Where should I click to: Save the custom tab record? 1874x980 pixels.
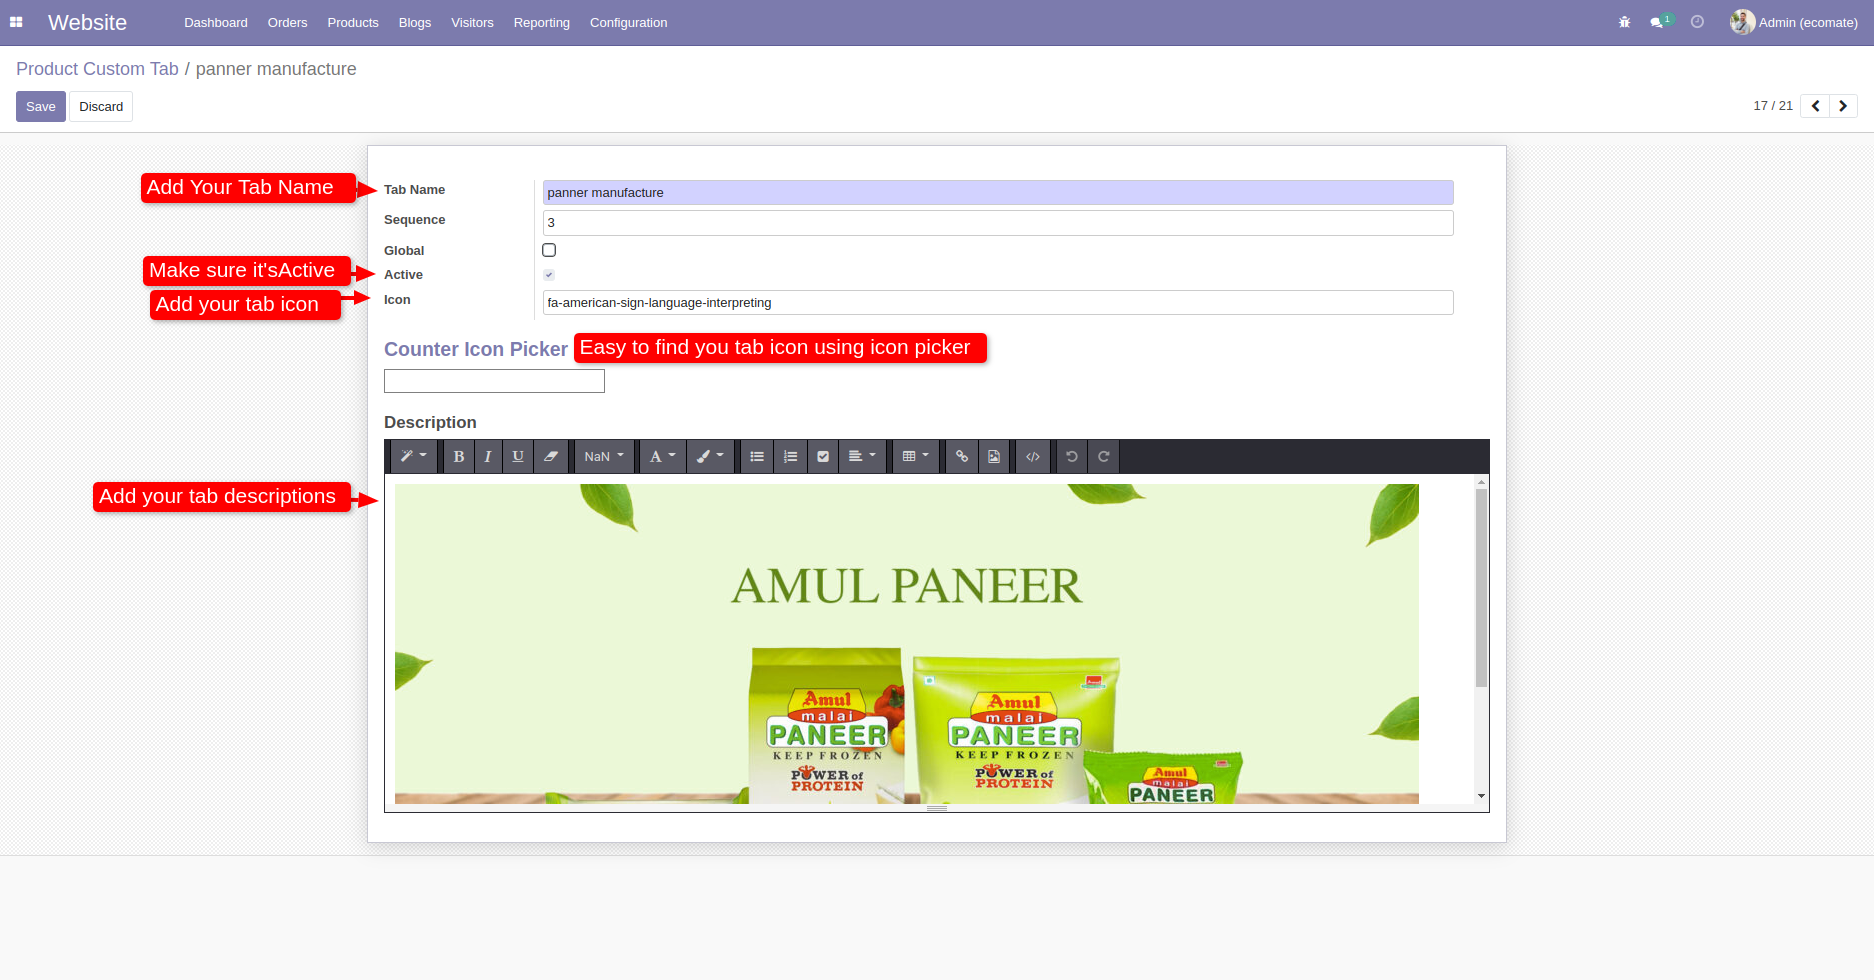click(41, 107)
